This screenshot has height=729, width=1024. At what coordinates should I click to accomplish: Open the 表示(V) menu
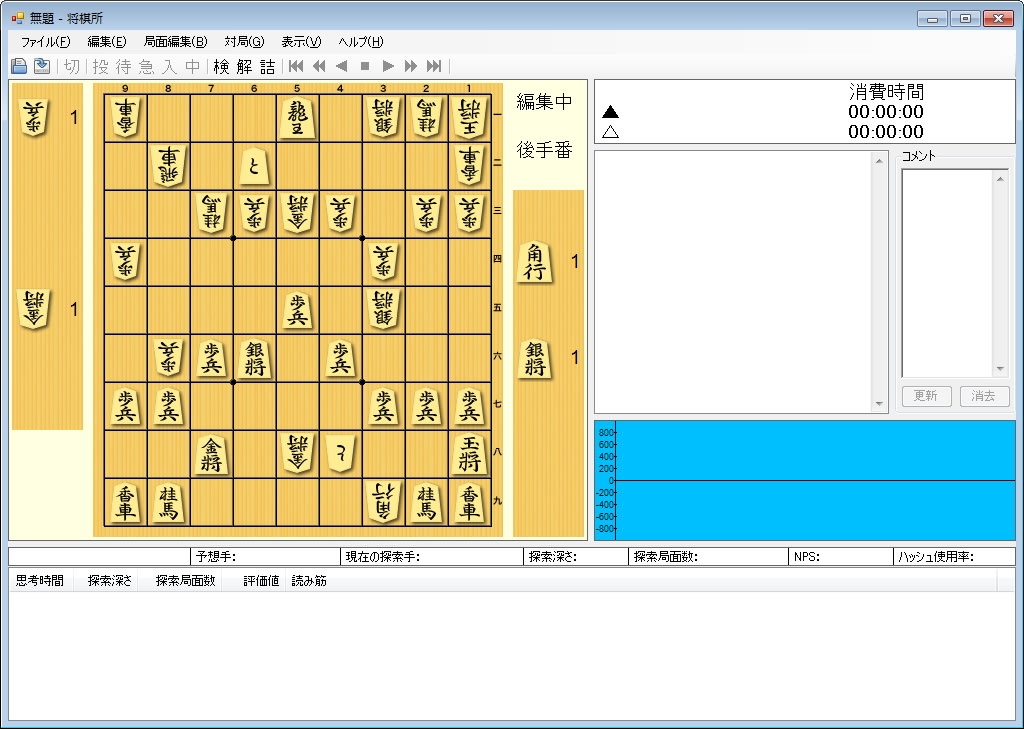click(x=301, y=41)
